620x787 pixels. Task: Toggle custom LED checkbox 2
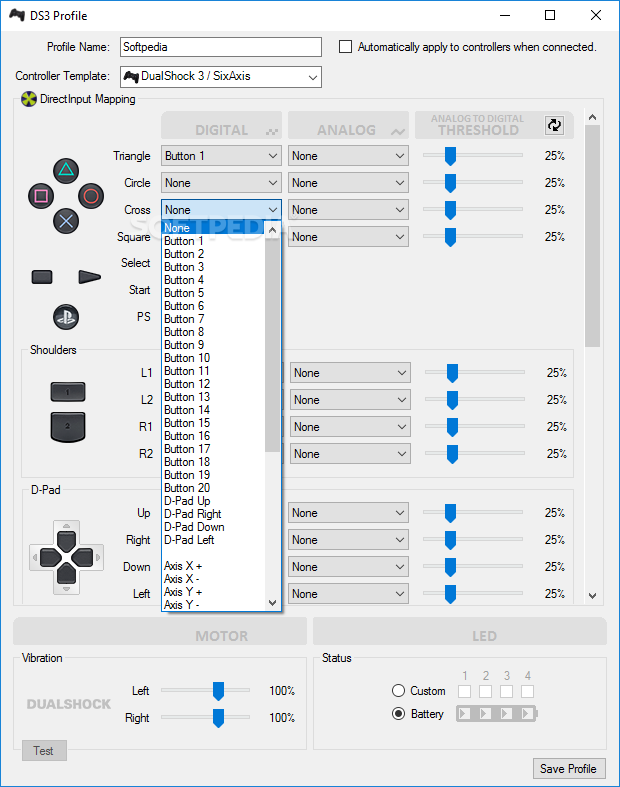coord(485,691)
